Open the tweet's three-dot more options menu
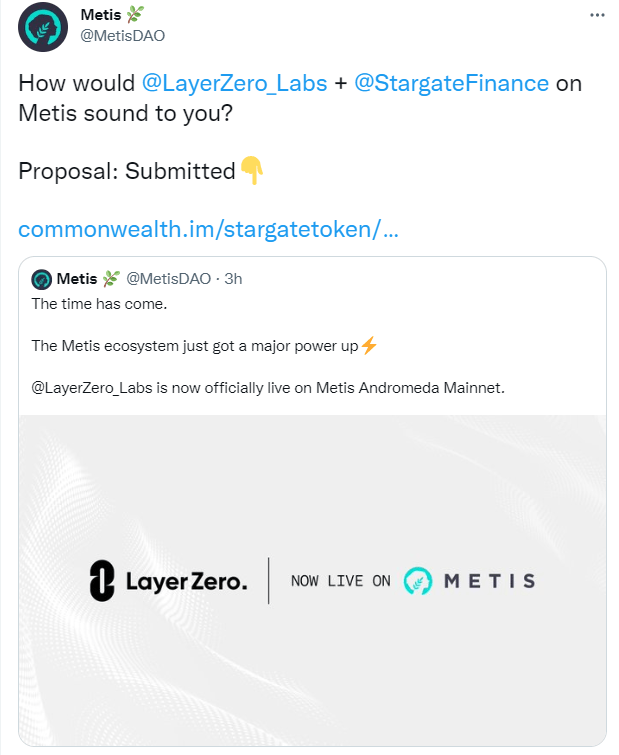Image resolution: width=619 pixels, height=755 pixels. (597, 16)
